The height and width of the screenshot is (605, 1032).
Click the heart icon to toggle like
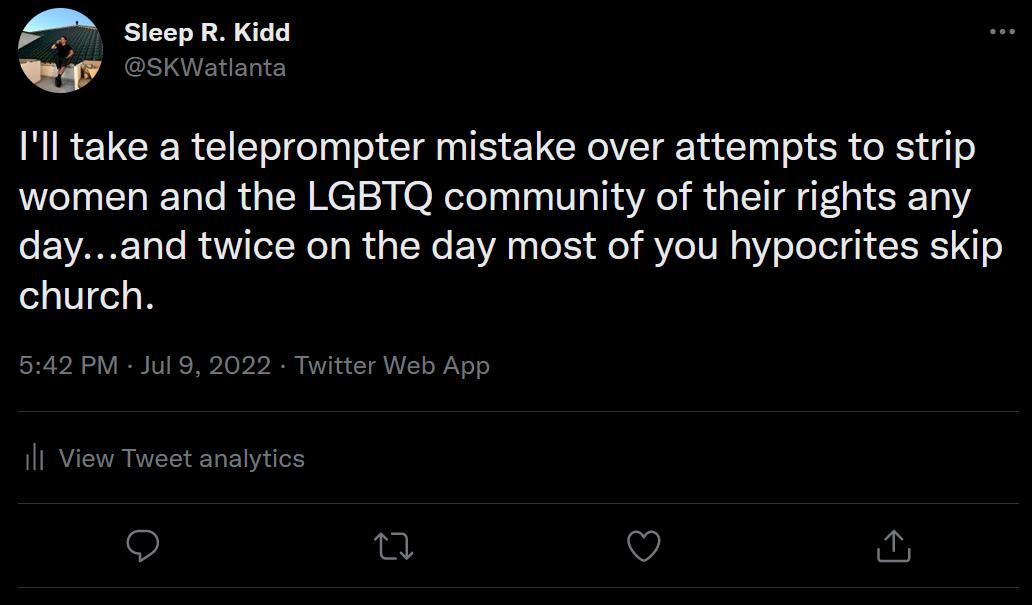coord(645,546)
